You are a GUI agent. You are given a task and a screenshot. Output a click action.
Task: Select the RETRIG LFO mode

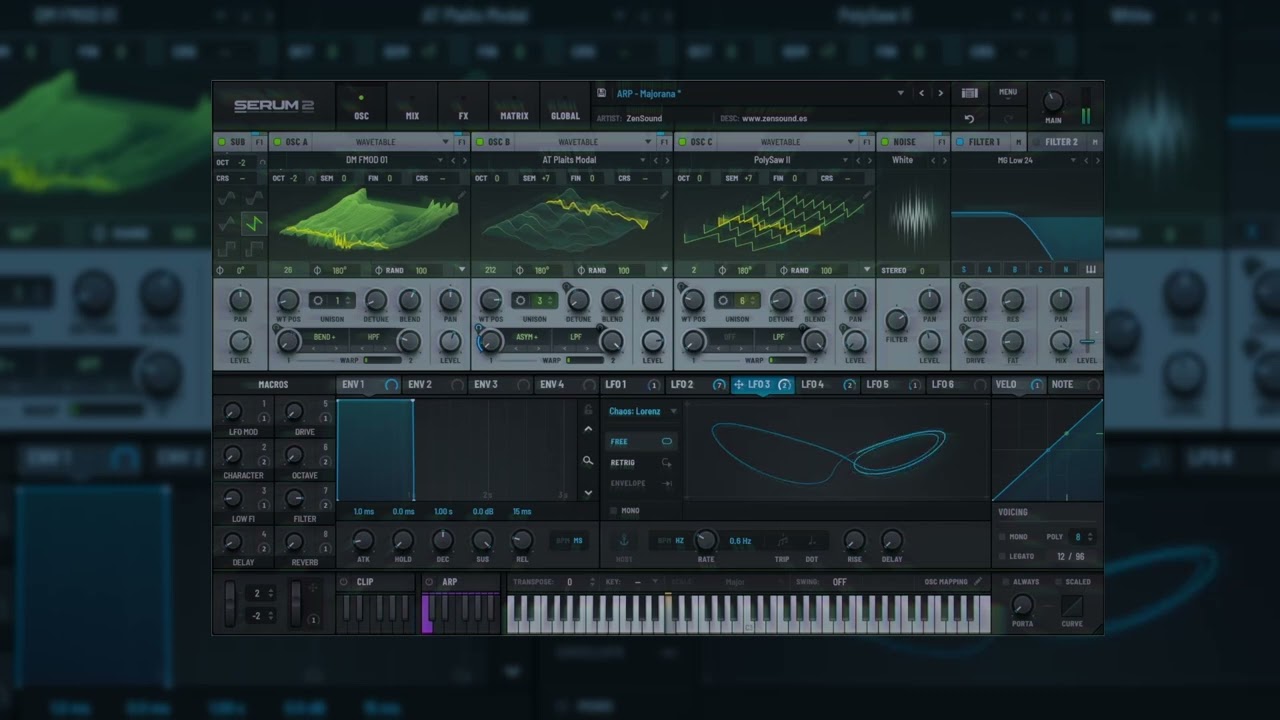tap(641, 462)
